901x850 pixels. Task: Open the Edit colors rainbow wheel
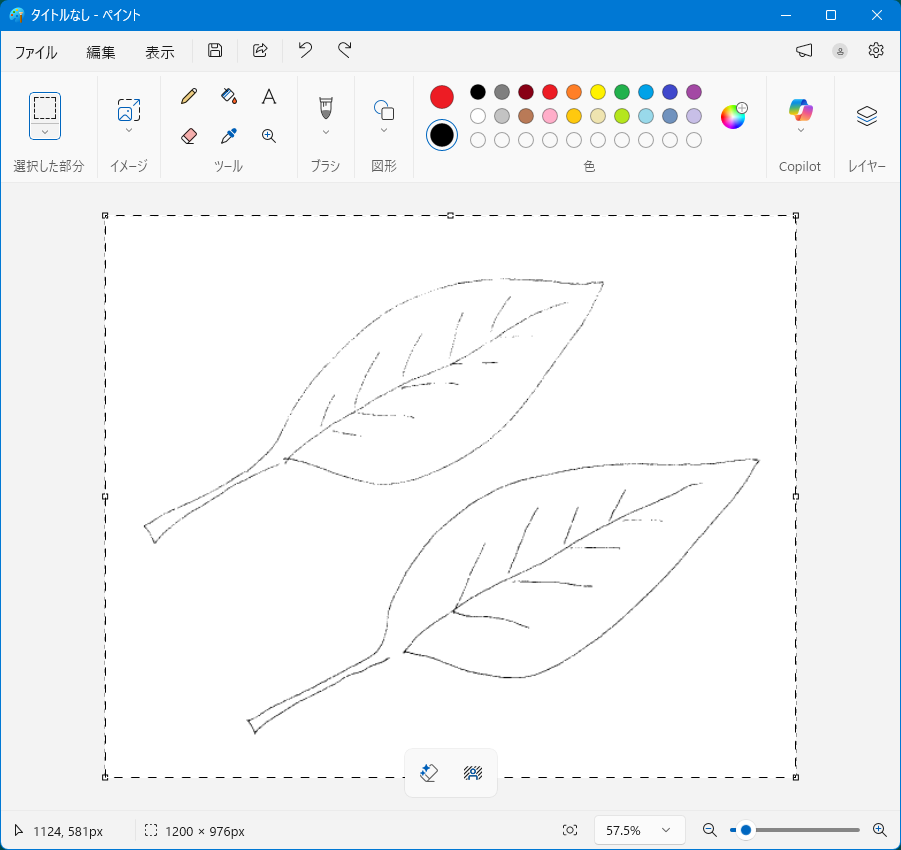(733, 116)
